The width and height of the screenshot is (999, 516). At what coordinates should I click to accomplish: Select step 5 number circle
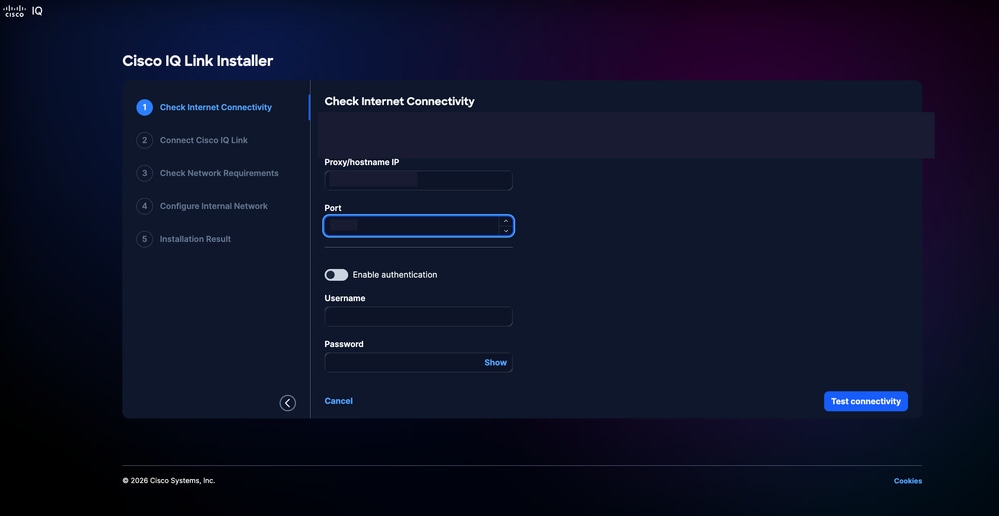(145, 239)
